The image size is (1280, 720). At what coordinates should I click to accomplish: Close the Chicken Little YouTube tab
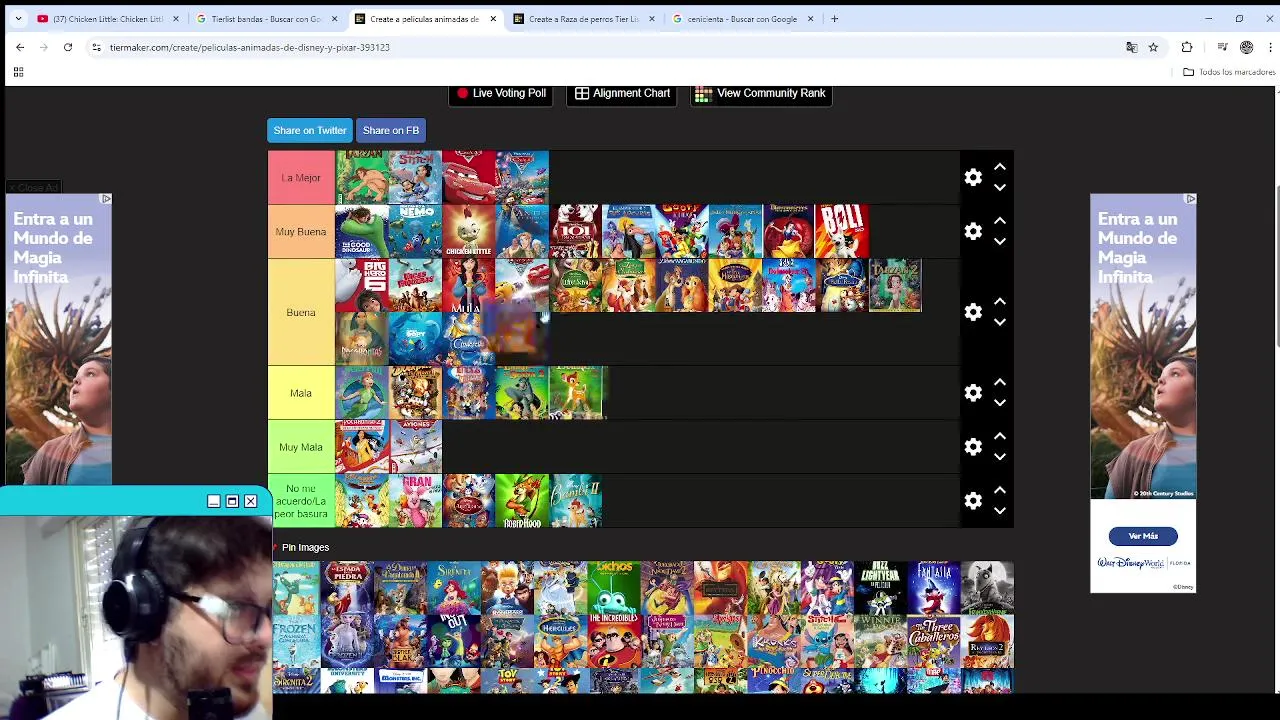click(176, 18)
